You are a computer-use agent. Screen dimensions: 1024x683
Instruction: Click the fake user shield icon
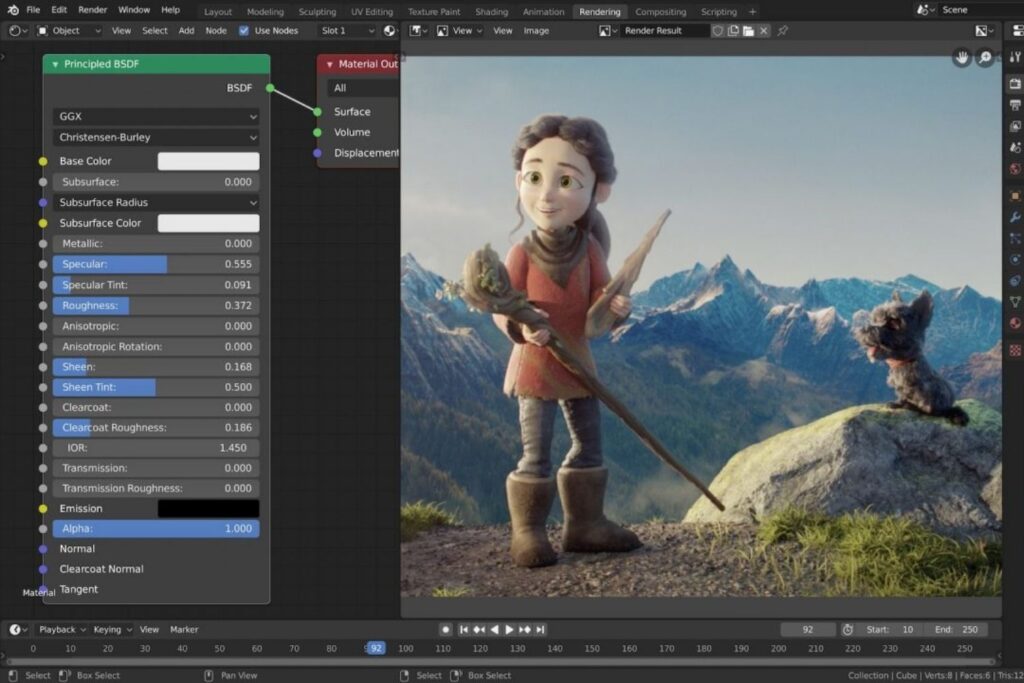(x=718, y=31)
